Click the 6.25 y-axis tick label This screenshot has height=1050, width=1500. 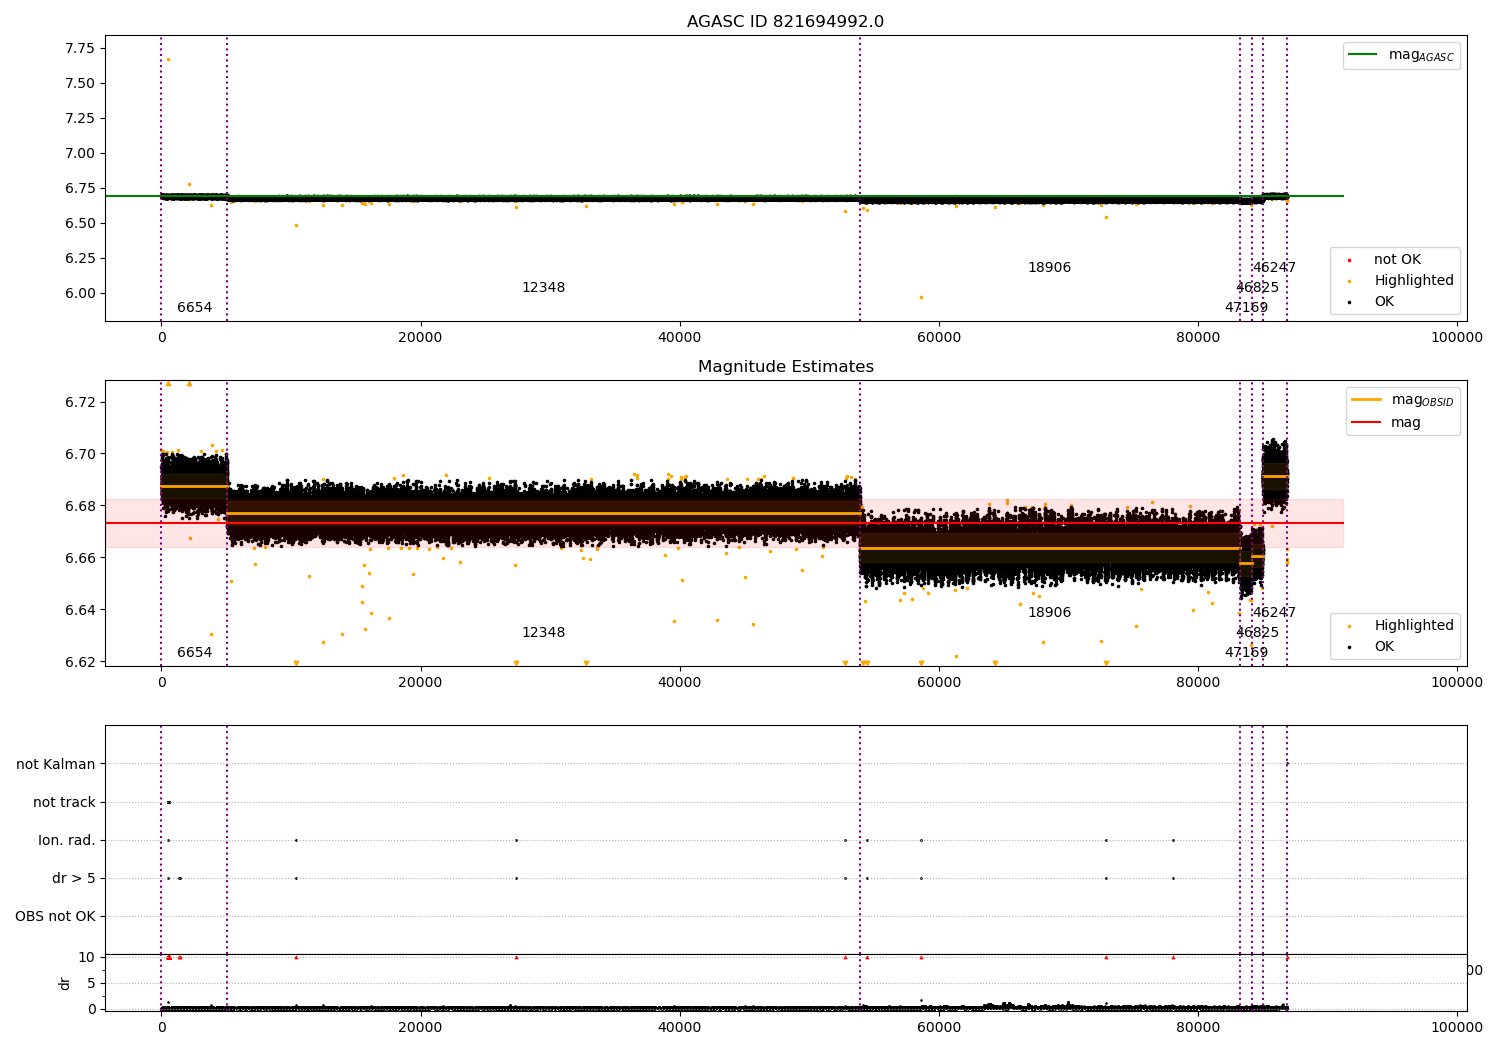tap(78, 258)
